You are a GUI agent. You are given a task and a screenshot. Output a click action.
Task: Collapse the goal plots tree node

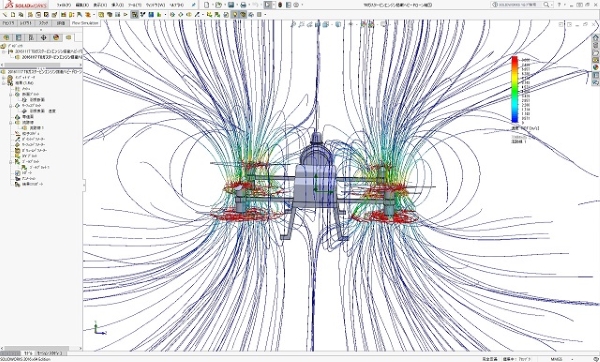click(11, 162)
